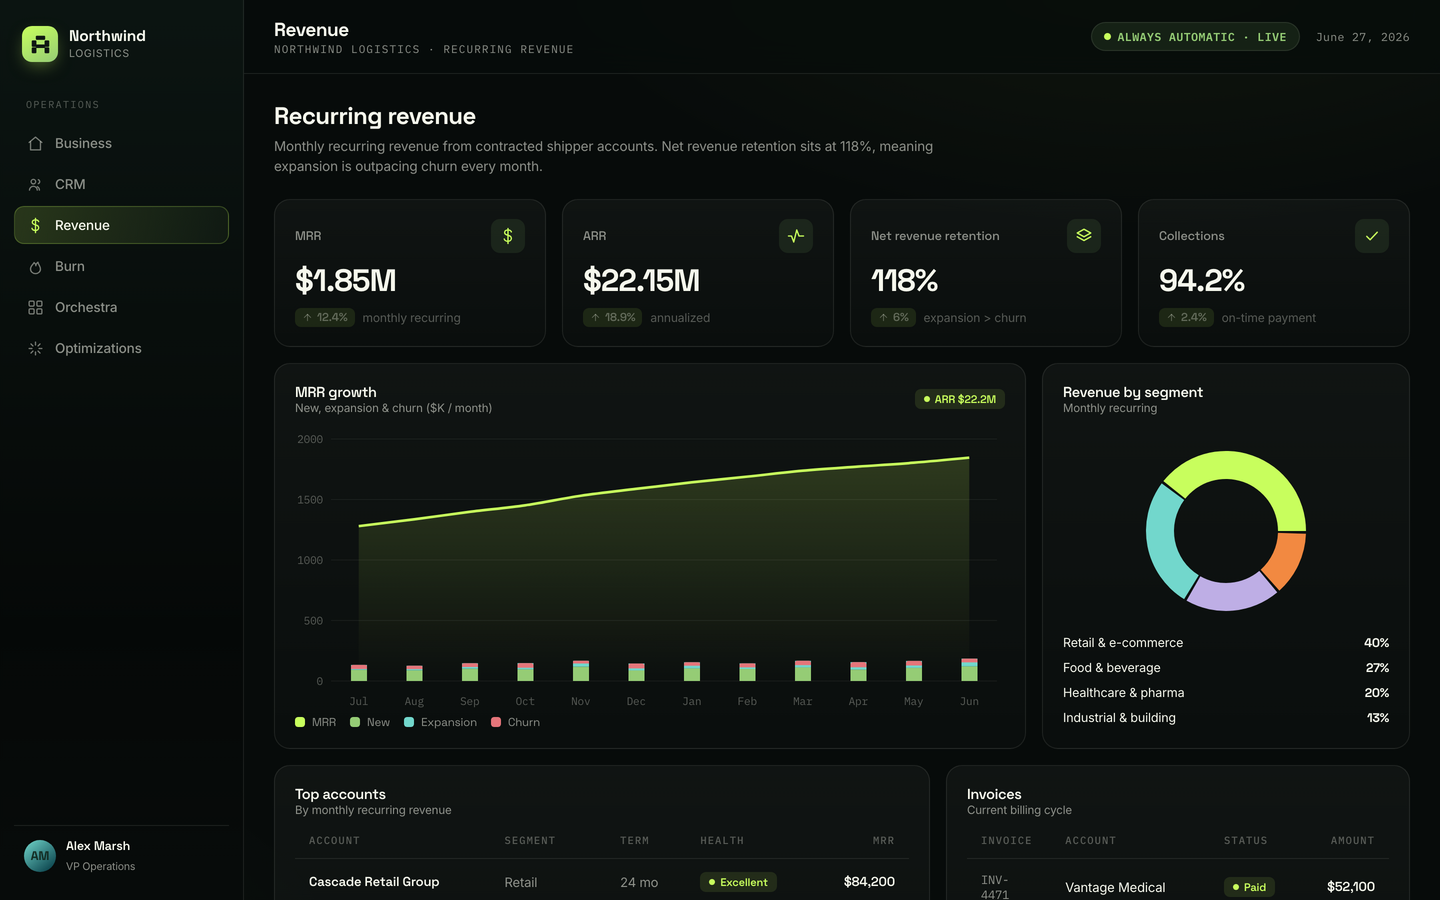Click the sparkle icon beside Optimizations

35,348
